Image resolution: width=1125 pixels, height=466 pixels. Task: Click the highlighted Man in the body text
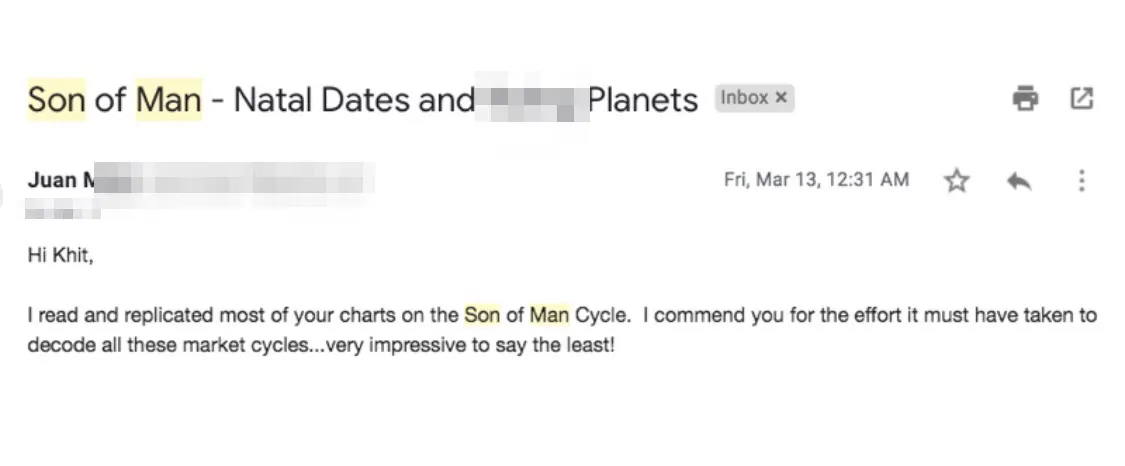point(549,315)
